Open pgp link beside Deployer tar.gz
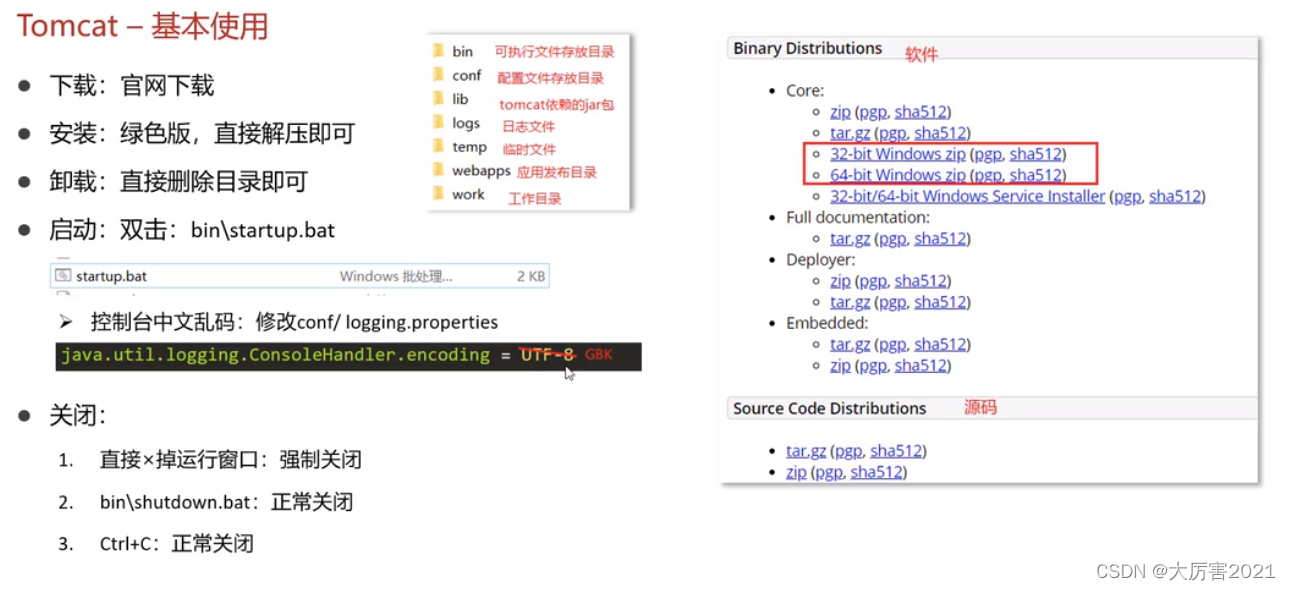The width and height of the screenshot is (1291, 590). coord(892,302)
